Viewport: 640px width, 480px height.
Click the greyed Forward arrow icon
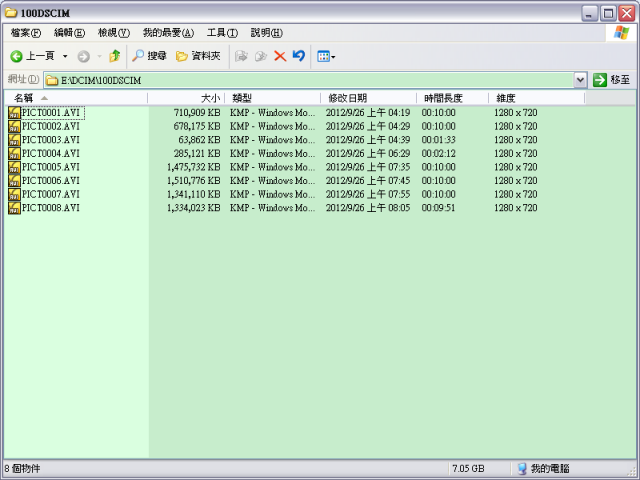pos(84,56)
